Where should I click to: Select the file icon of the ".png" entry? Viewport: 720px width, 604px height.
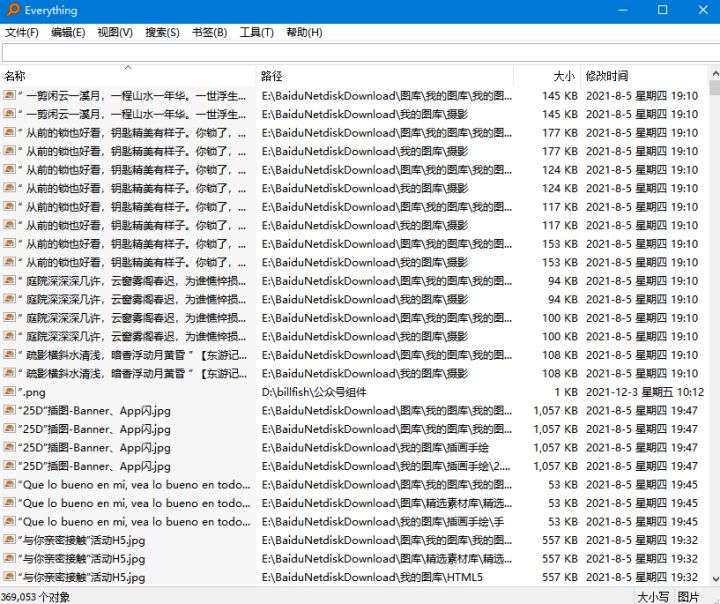[9, 392]
